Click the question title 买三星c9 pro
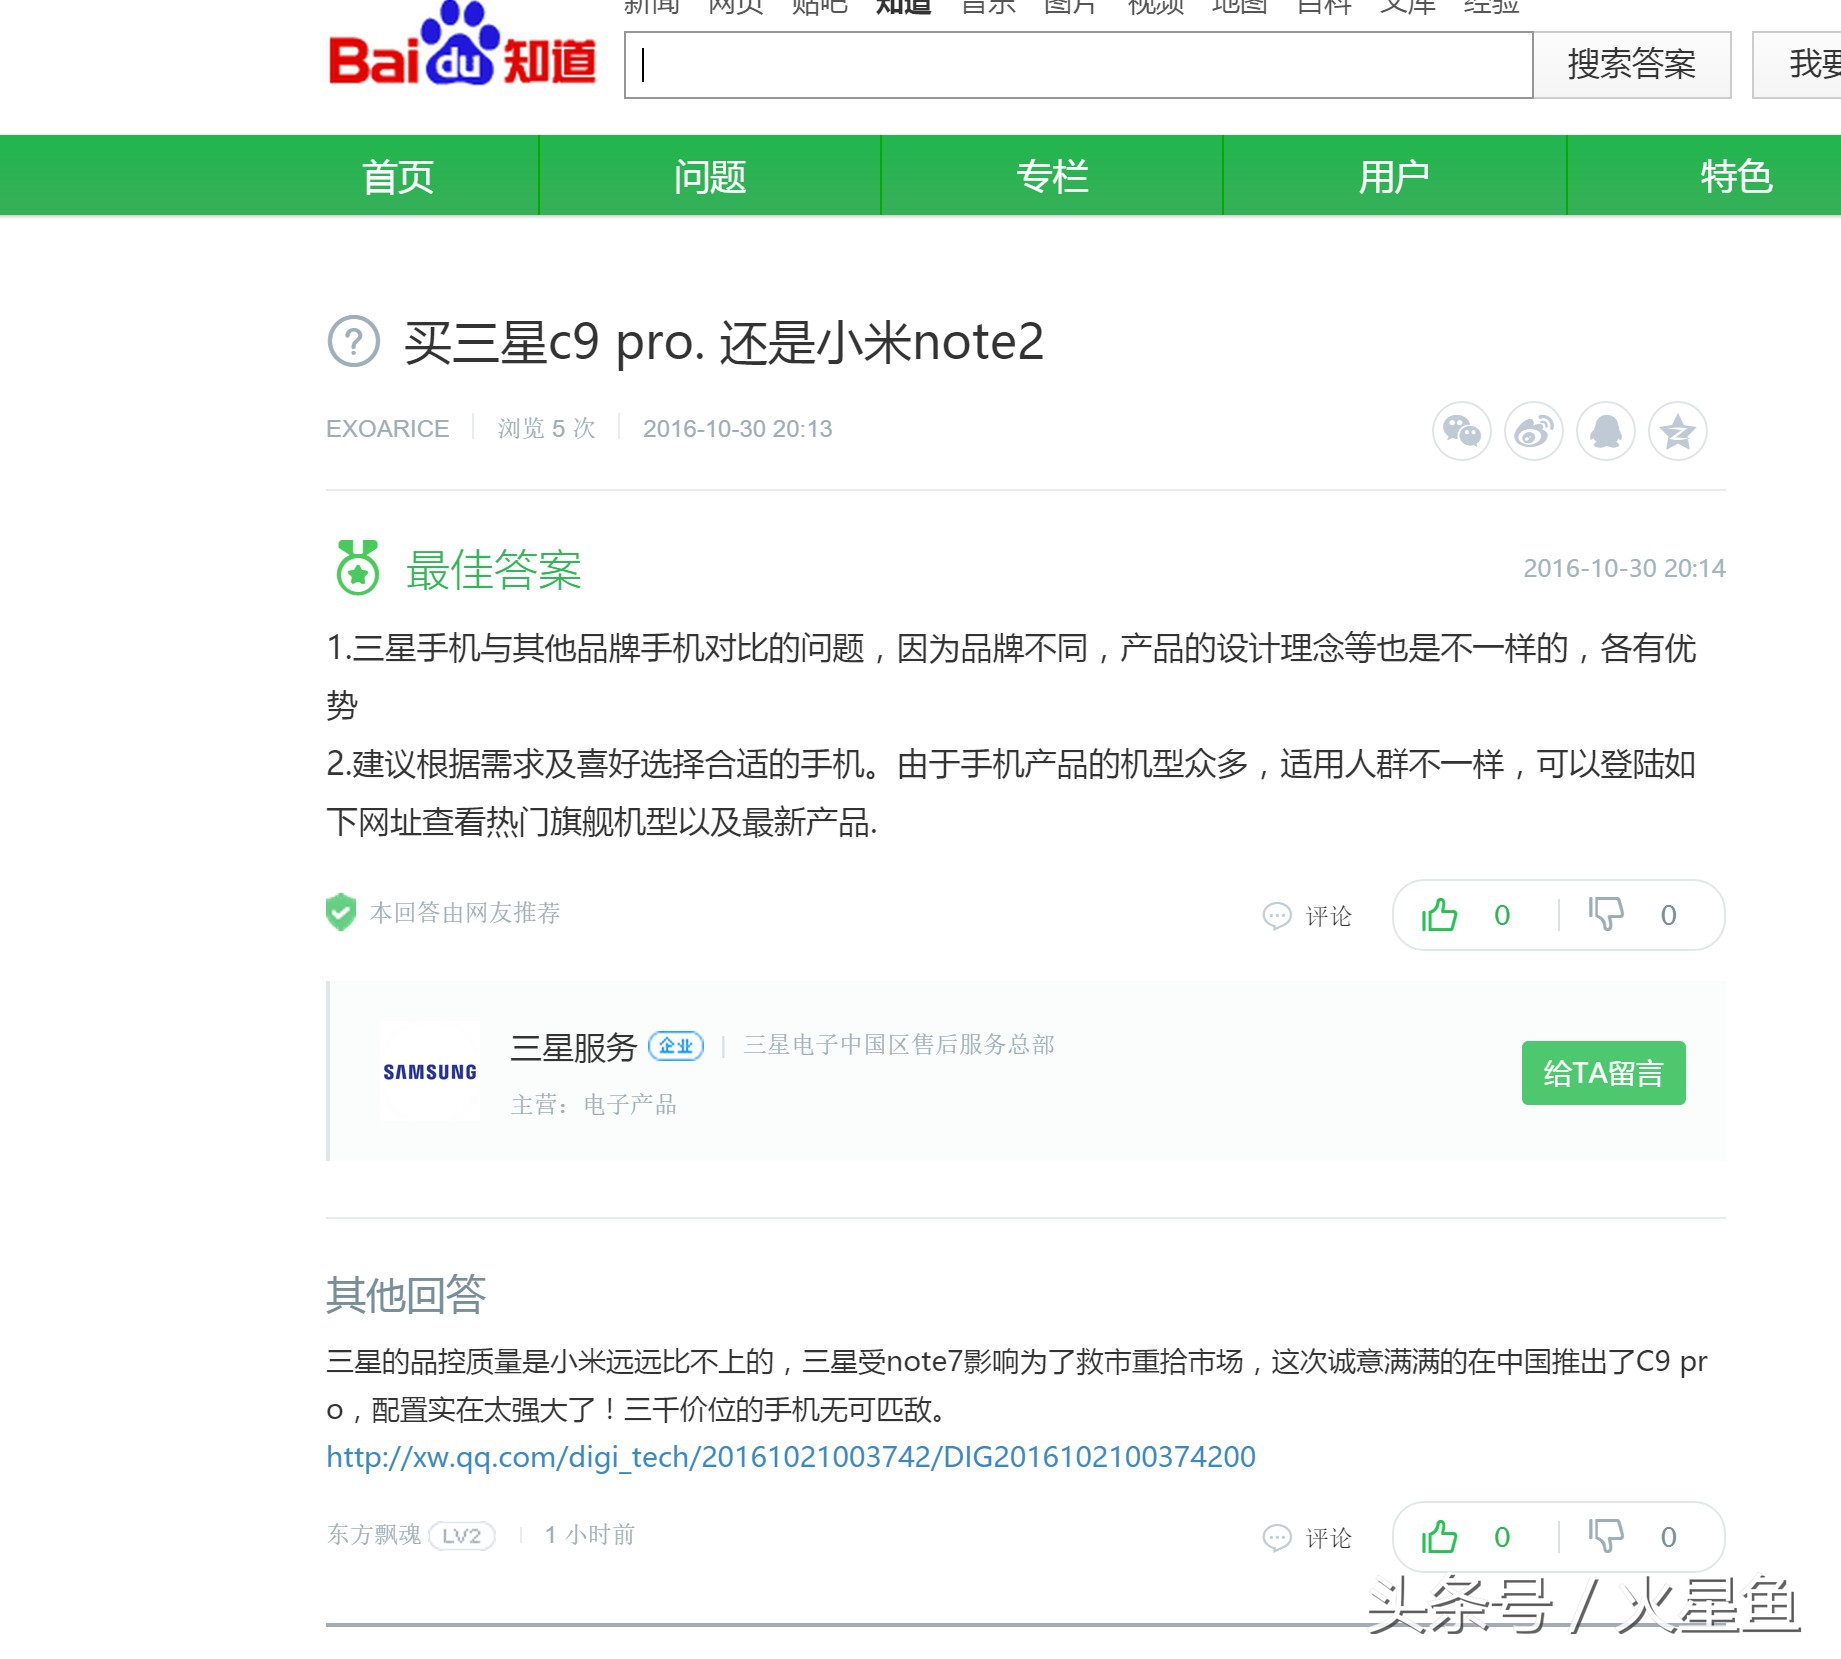This screenshot has width=1841, height=1659. click(x=724, y=342)
